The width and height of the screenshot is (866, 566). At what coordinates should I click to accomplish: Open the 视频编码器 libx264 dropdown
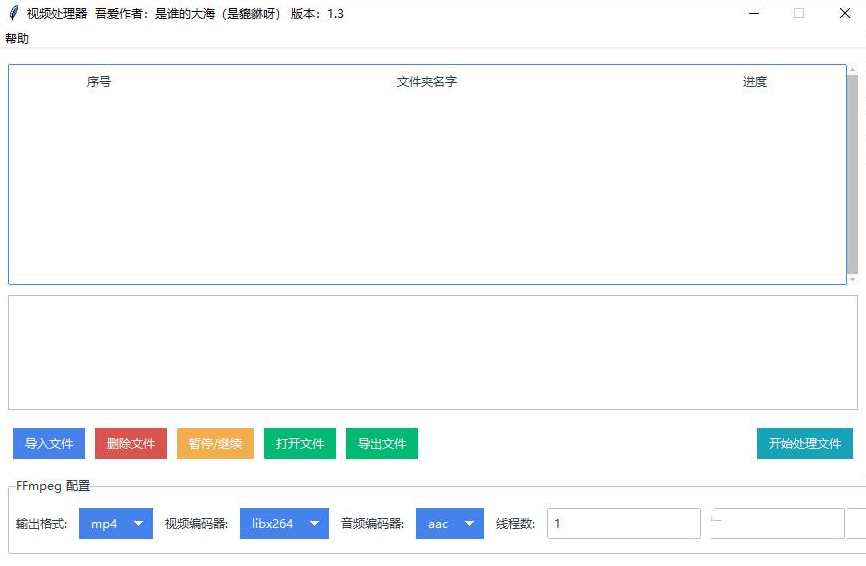(x=284, y=523)
